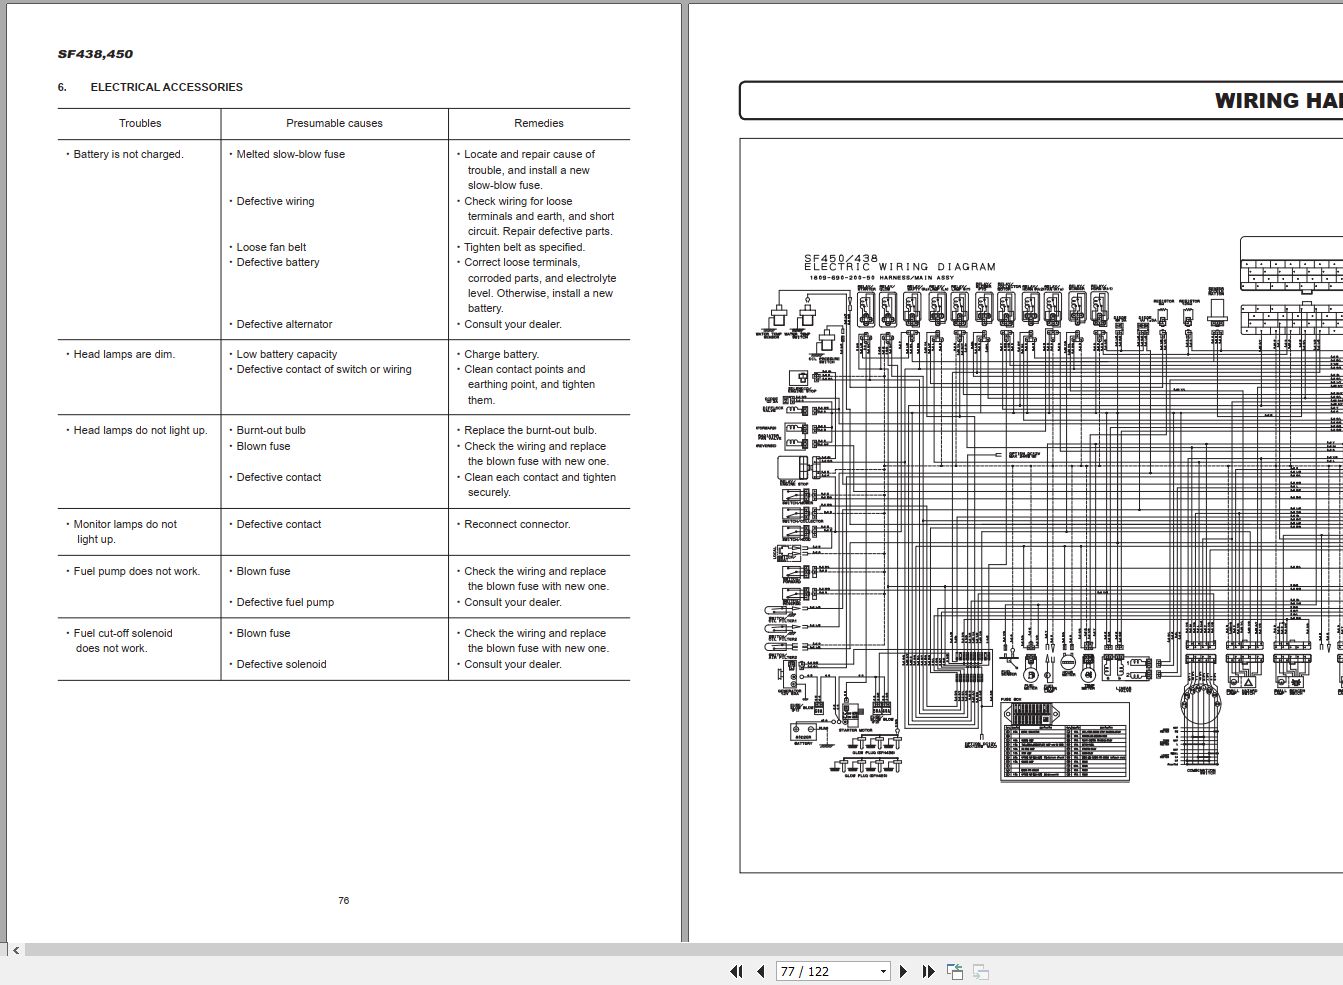Click the next view navigation icon

coord(979,971)
